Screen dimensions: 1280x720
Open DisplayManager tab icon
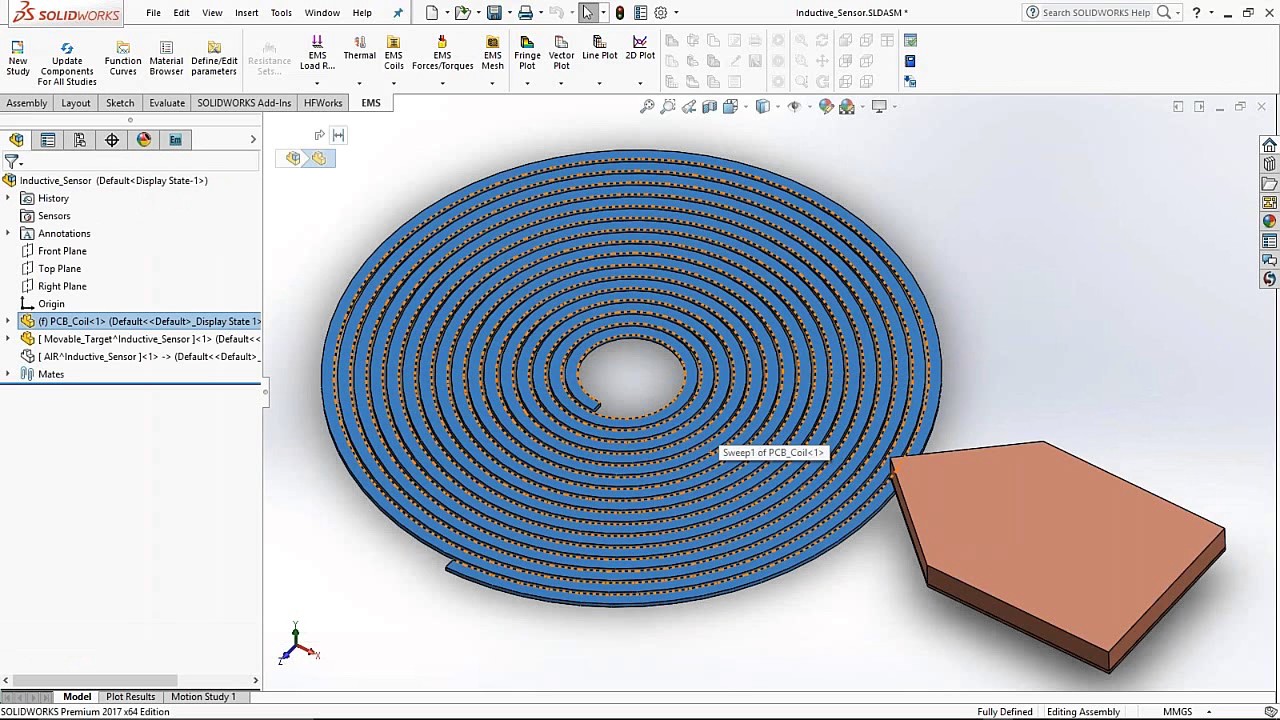(x=144, y=140)
